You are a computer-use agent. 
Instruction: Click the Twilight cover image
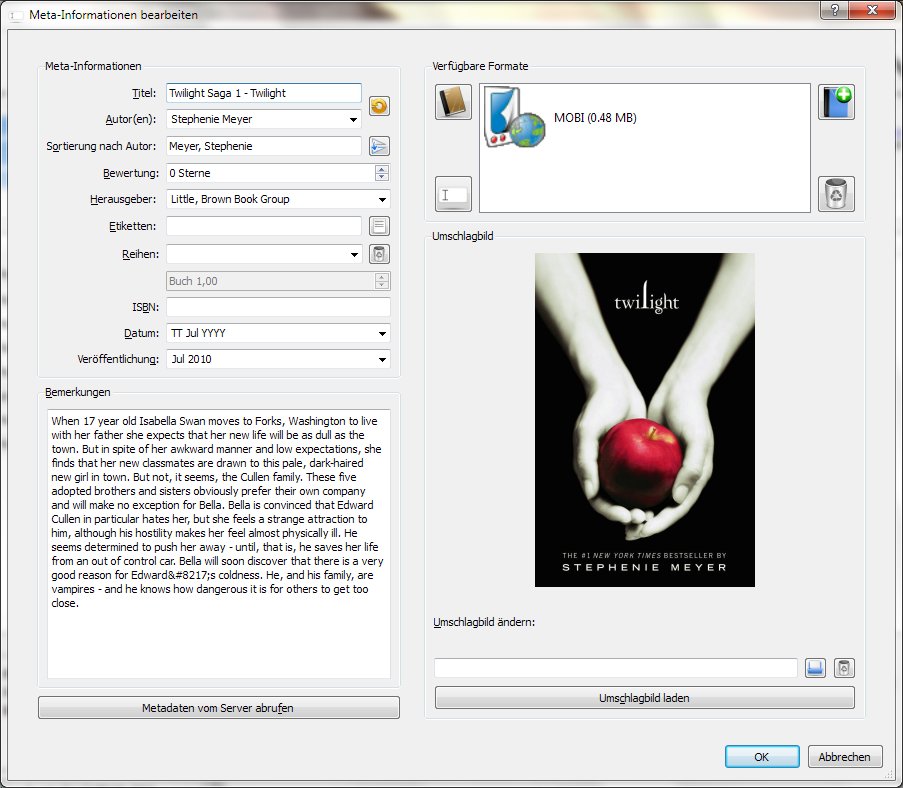pyautogui.click(x=644, y=420)
